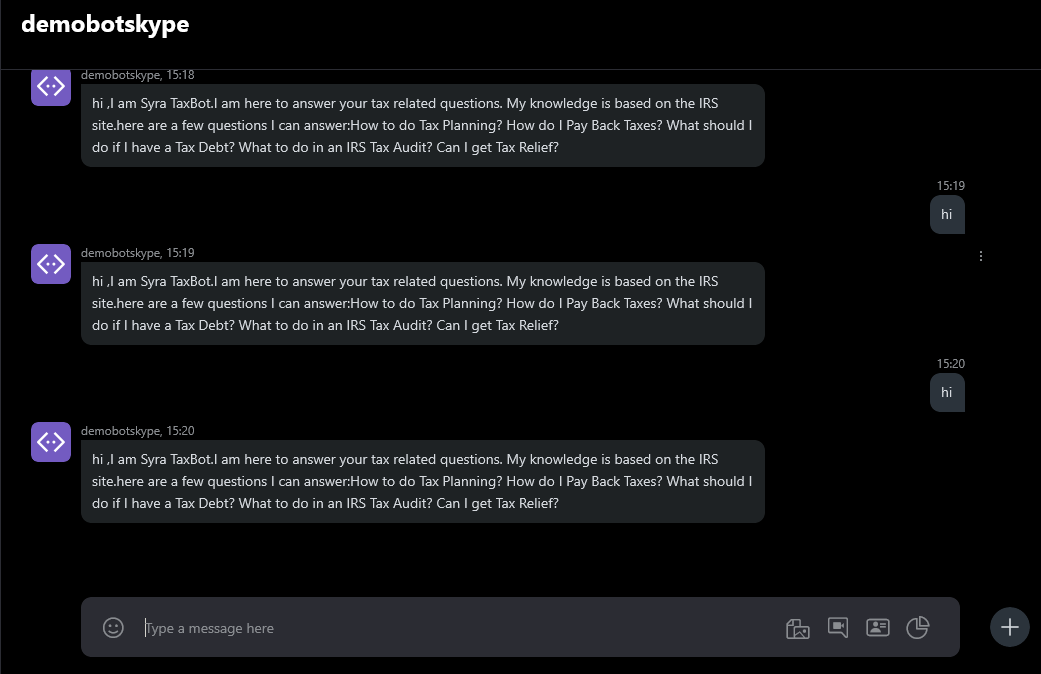Viewport: 1041px width, 674px height.
Task: Click the round plus button
Action: pyautogui.click(x=1010, y=627)
